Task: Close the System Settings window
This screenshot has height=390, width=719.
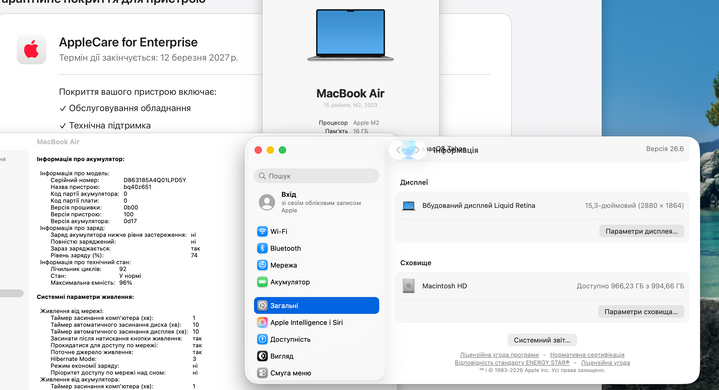Action: pos(258,150)
